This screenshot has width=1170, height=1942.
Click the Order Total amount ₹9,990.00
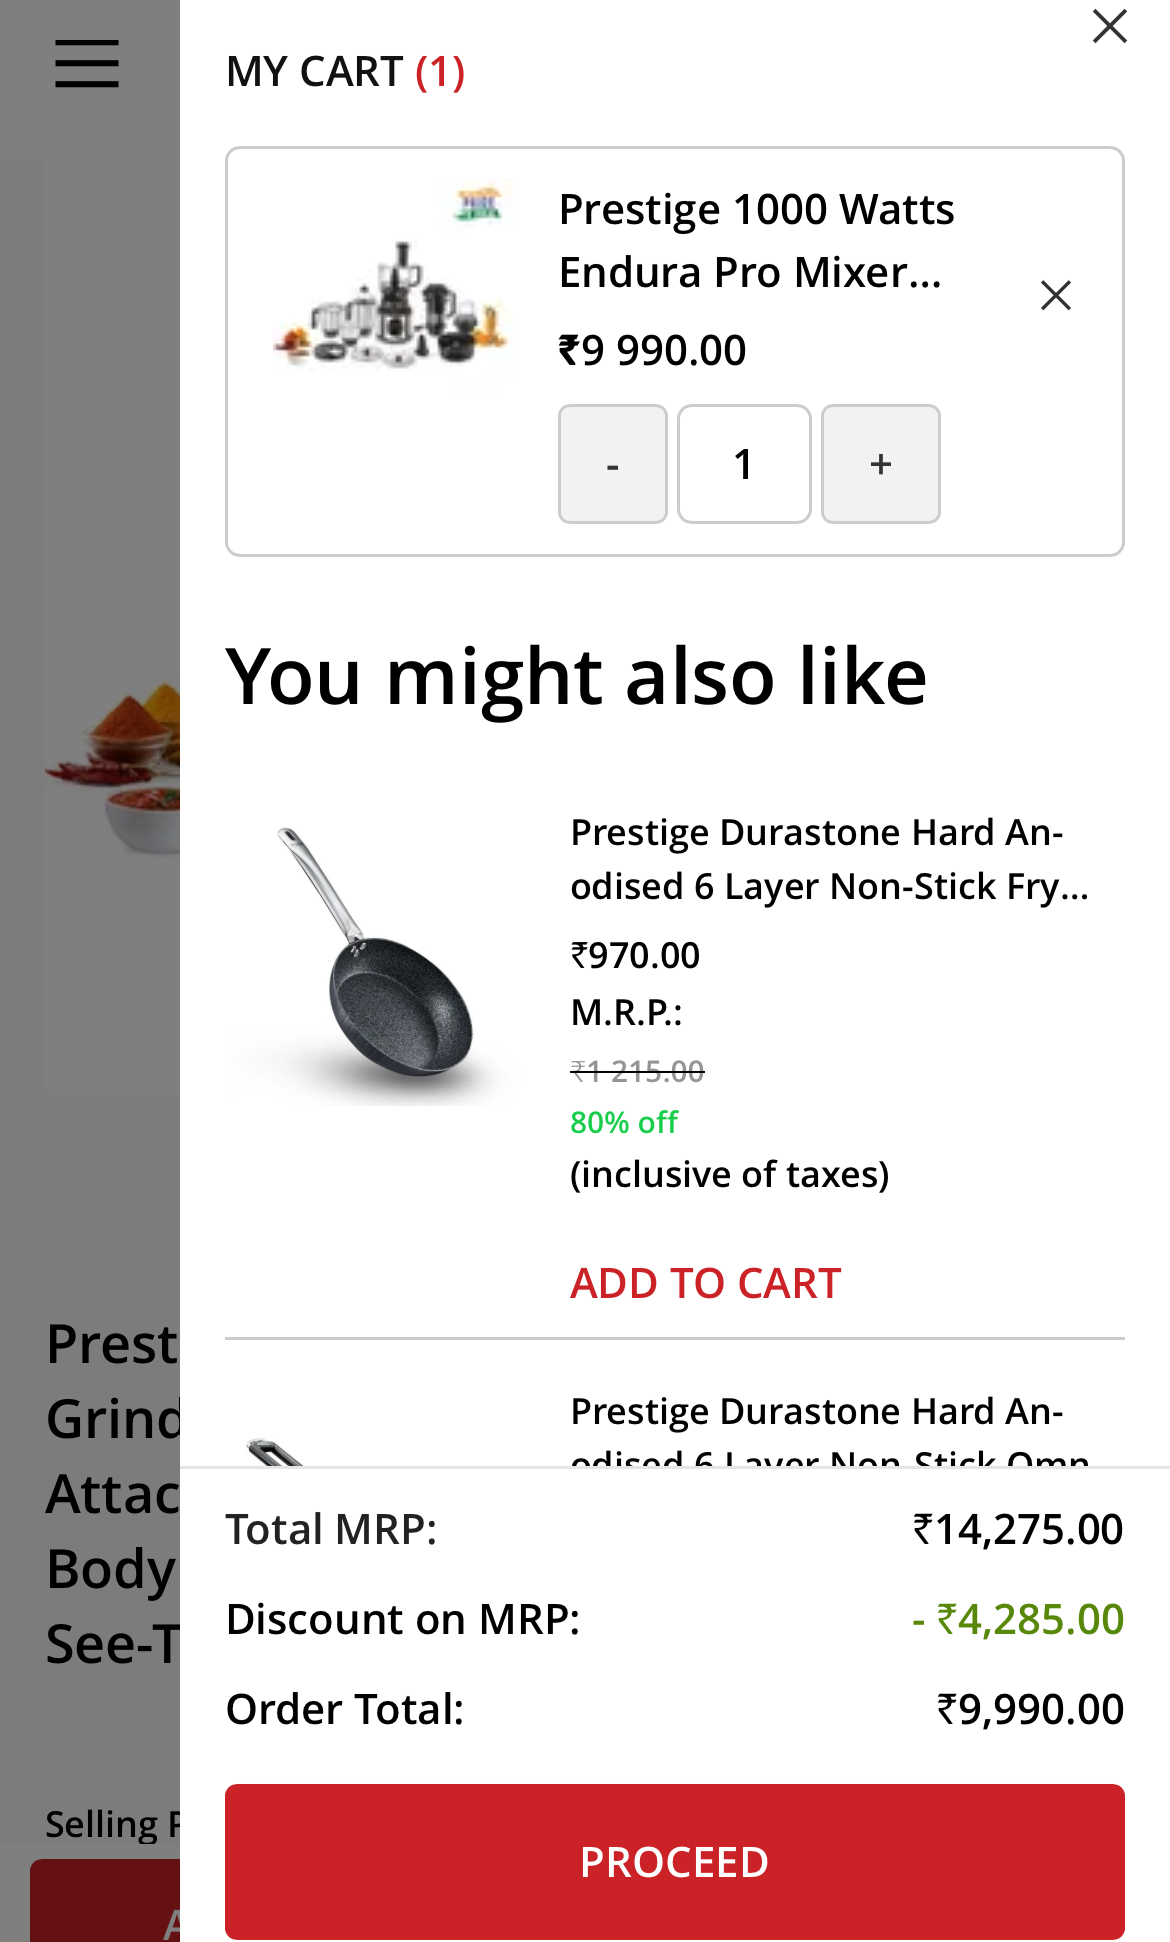click(x=1030, y=1709)
